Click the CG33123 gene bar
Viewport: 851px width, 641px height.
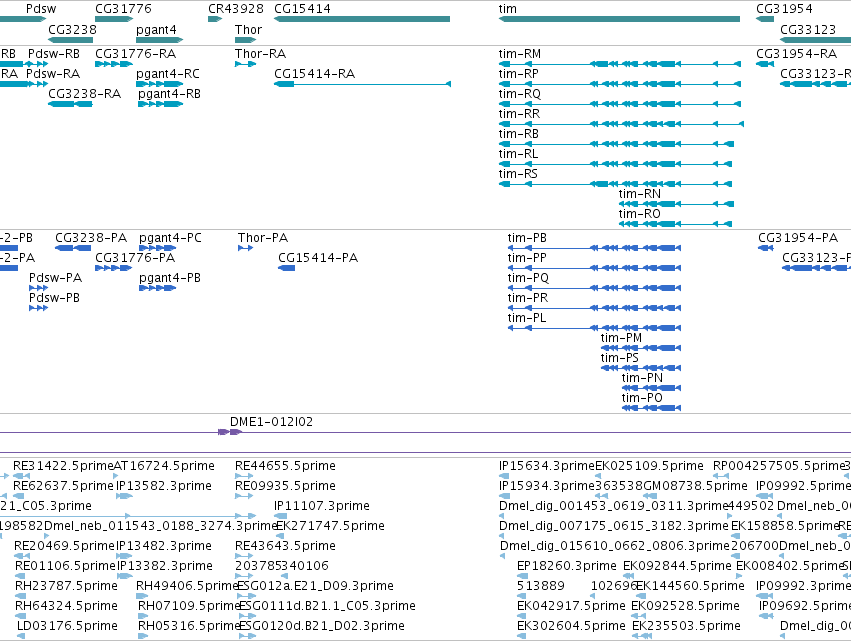(816, 40)
